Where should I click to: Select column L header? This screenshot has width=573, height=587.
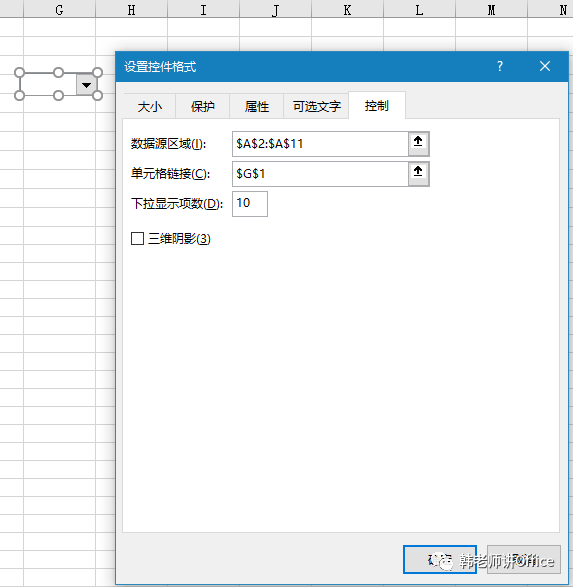[x=419, y=10]
